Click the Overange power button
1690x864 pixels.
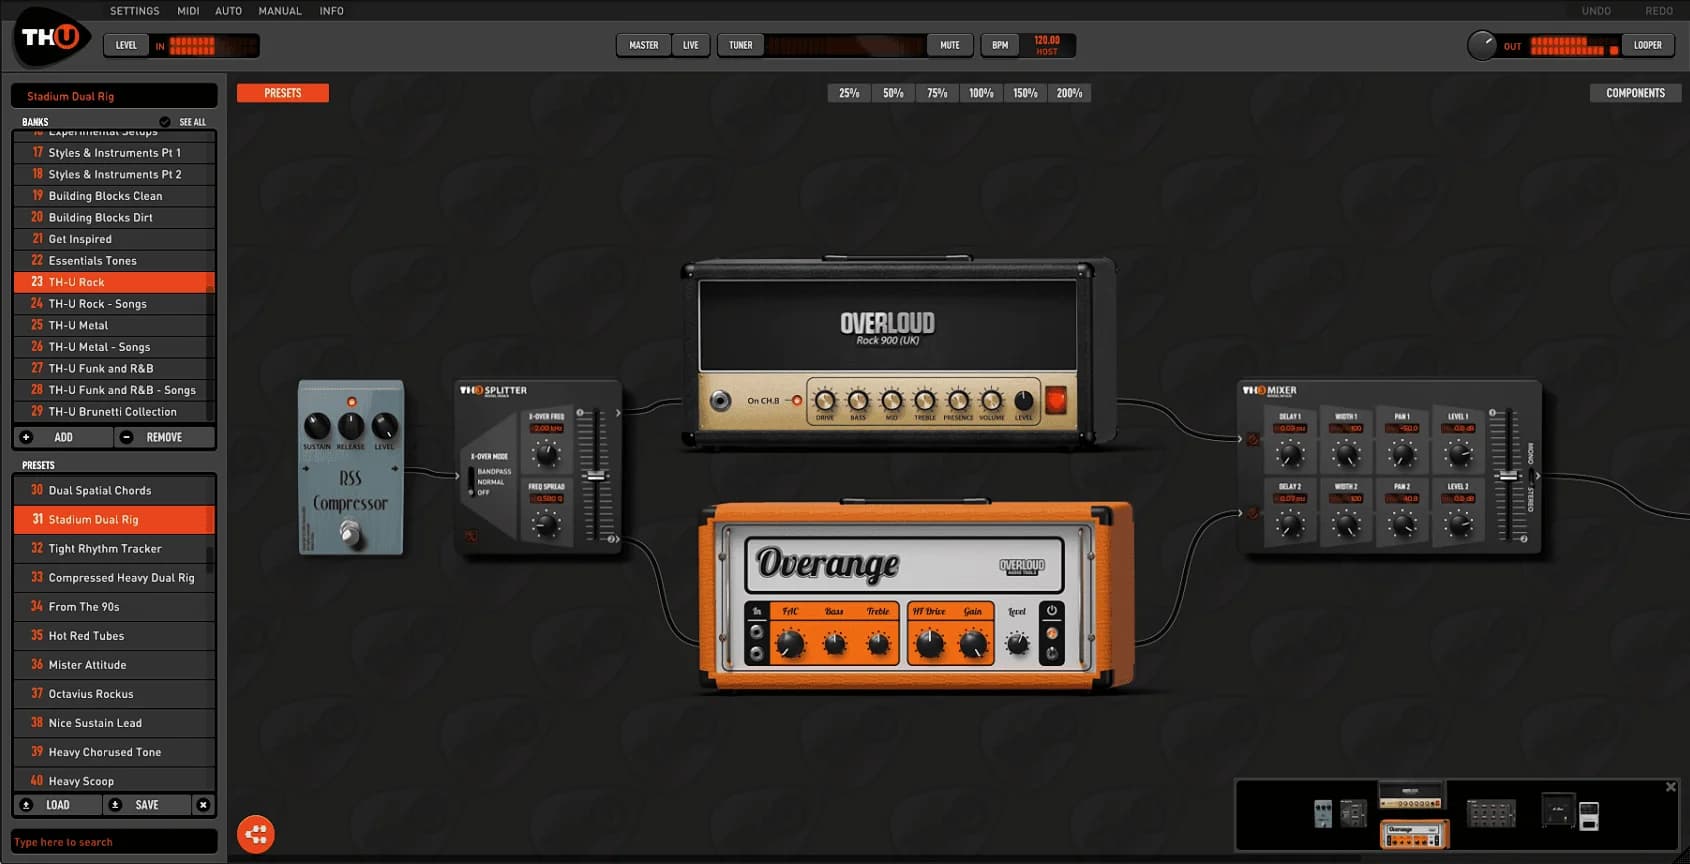[1052, 610]
